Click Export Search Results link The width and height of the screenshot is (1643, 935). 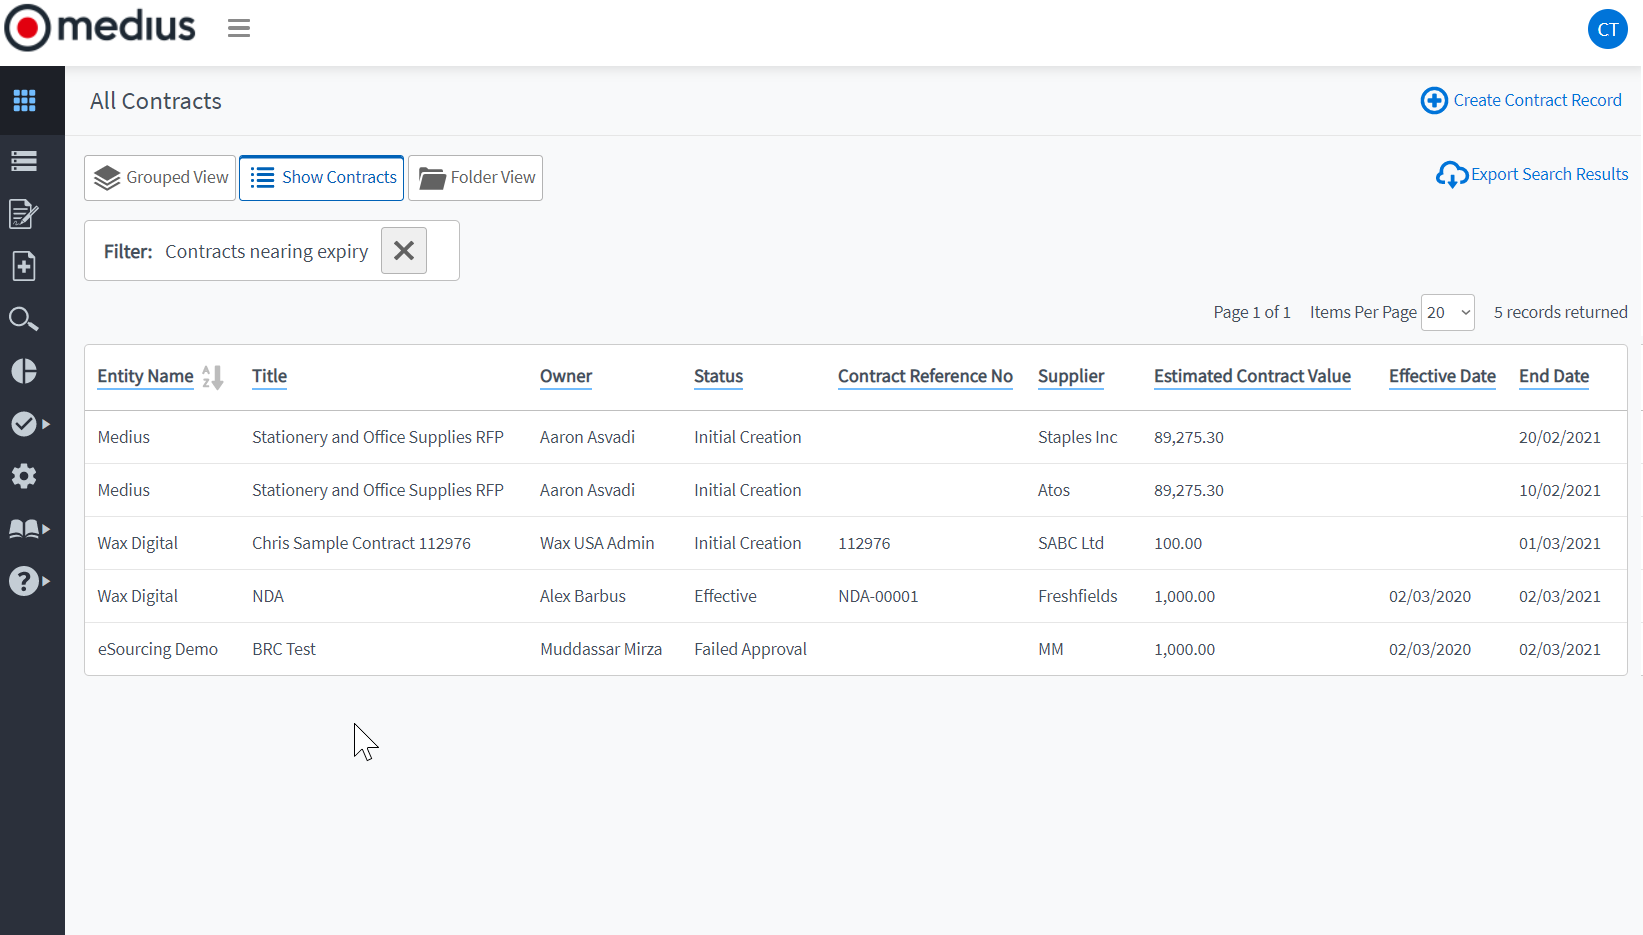[1549, 174]
